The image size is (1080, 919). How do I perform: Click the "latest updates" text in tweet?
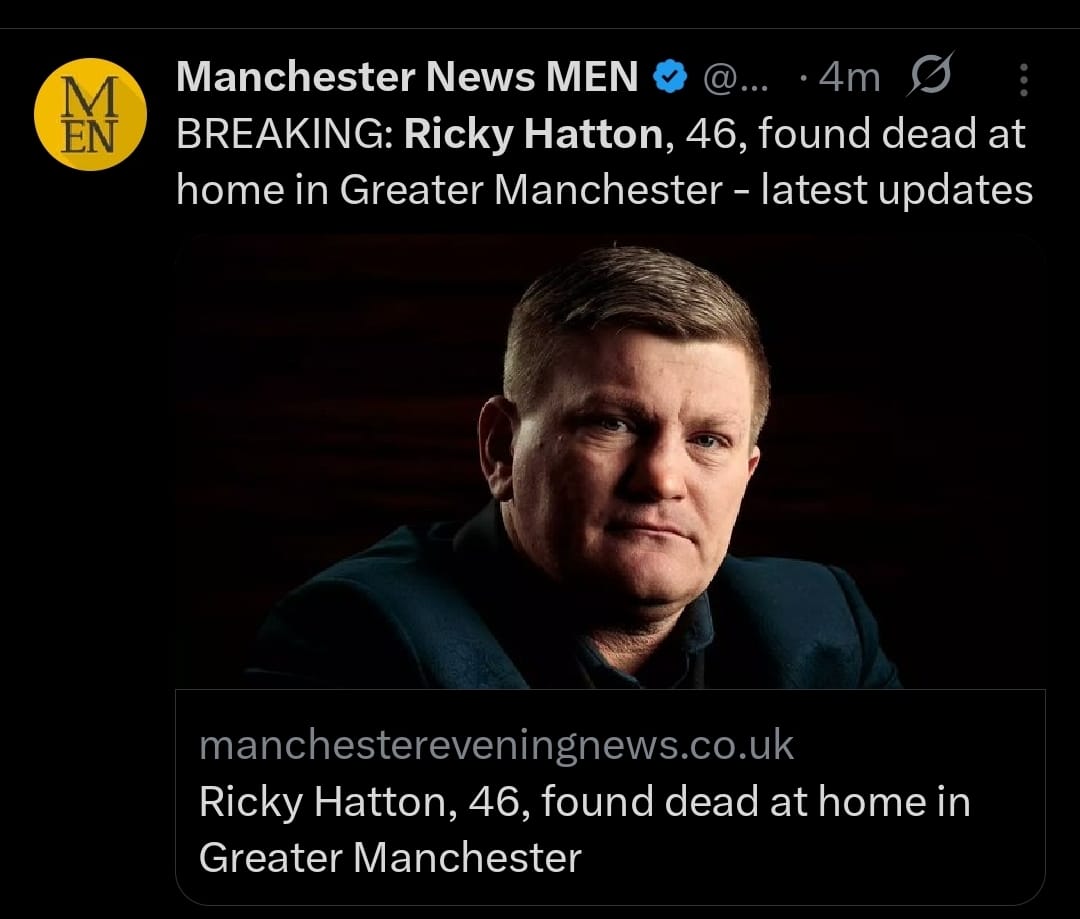[897, 189]
